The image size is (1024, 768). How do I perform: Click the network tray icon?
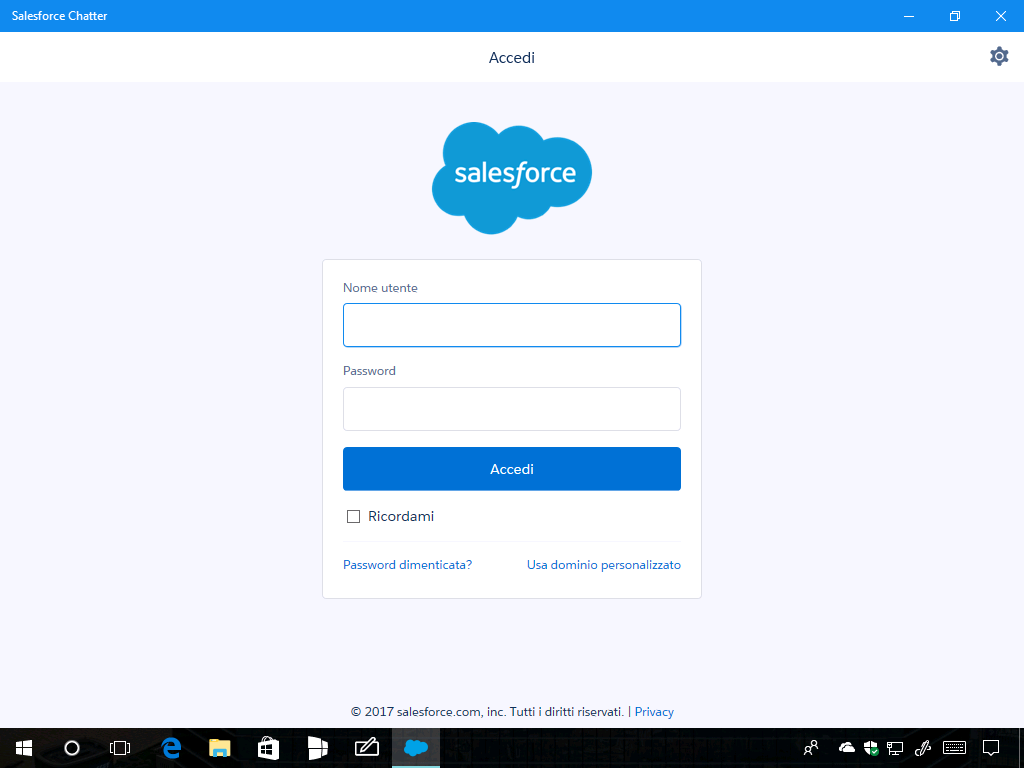pos(895,748)
